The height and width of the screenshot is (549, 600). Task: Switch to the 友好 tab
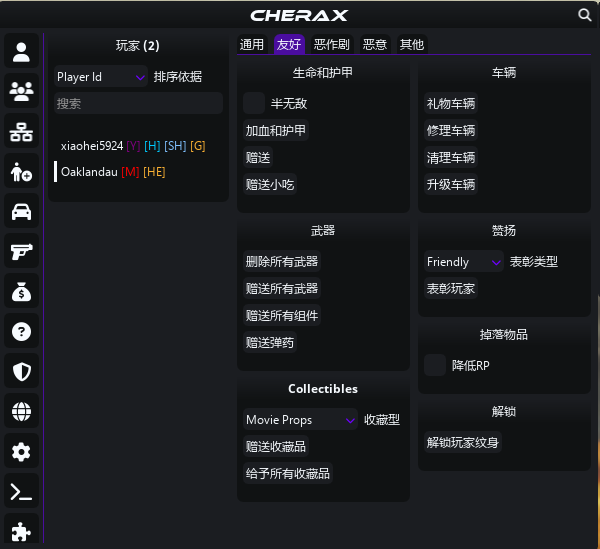point(289,44)
